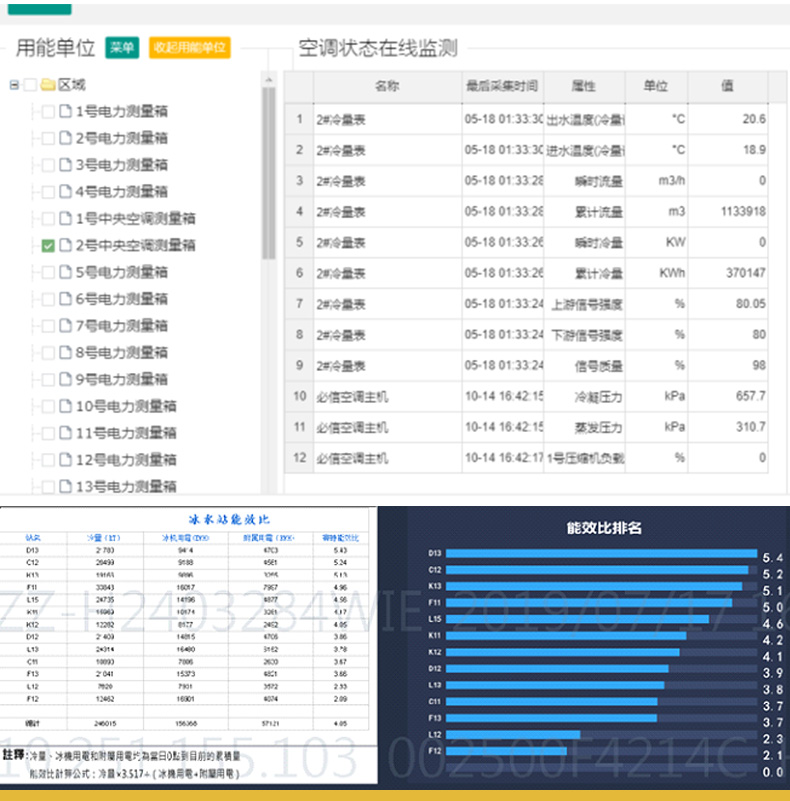This screenshot has width=790, height=801.
Task: Click the orange 收起用能单位 button
Action: pos(190,48)
